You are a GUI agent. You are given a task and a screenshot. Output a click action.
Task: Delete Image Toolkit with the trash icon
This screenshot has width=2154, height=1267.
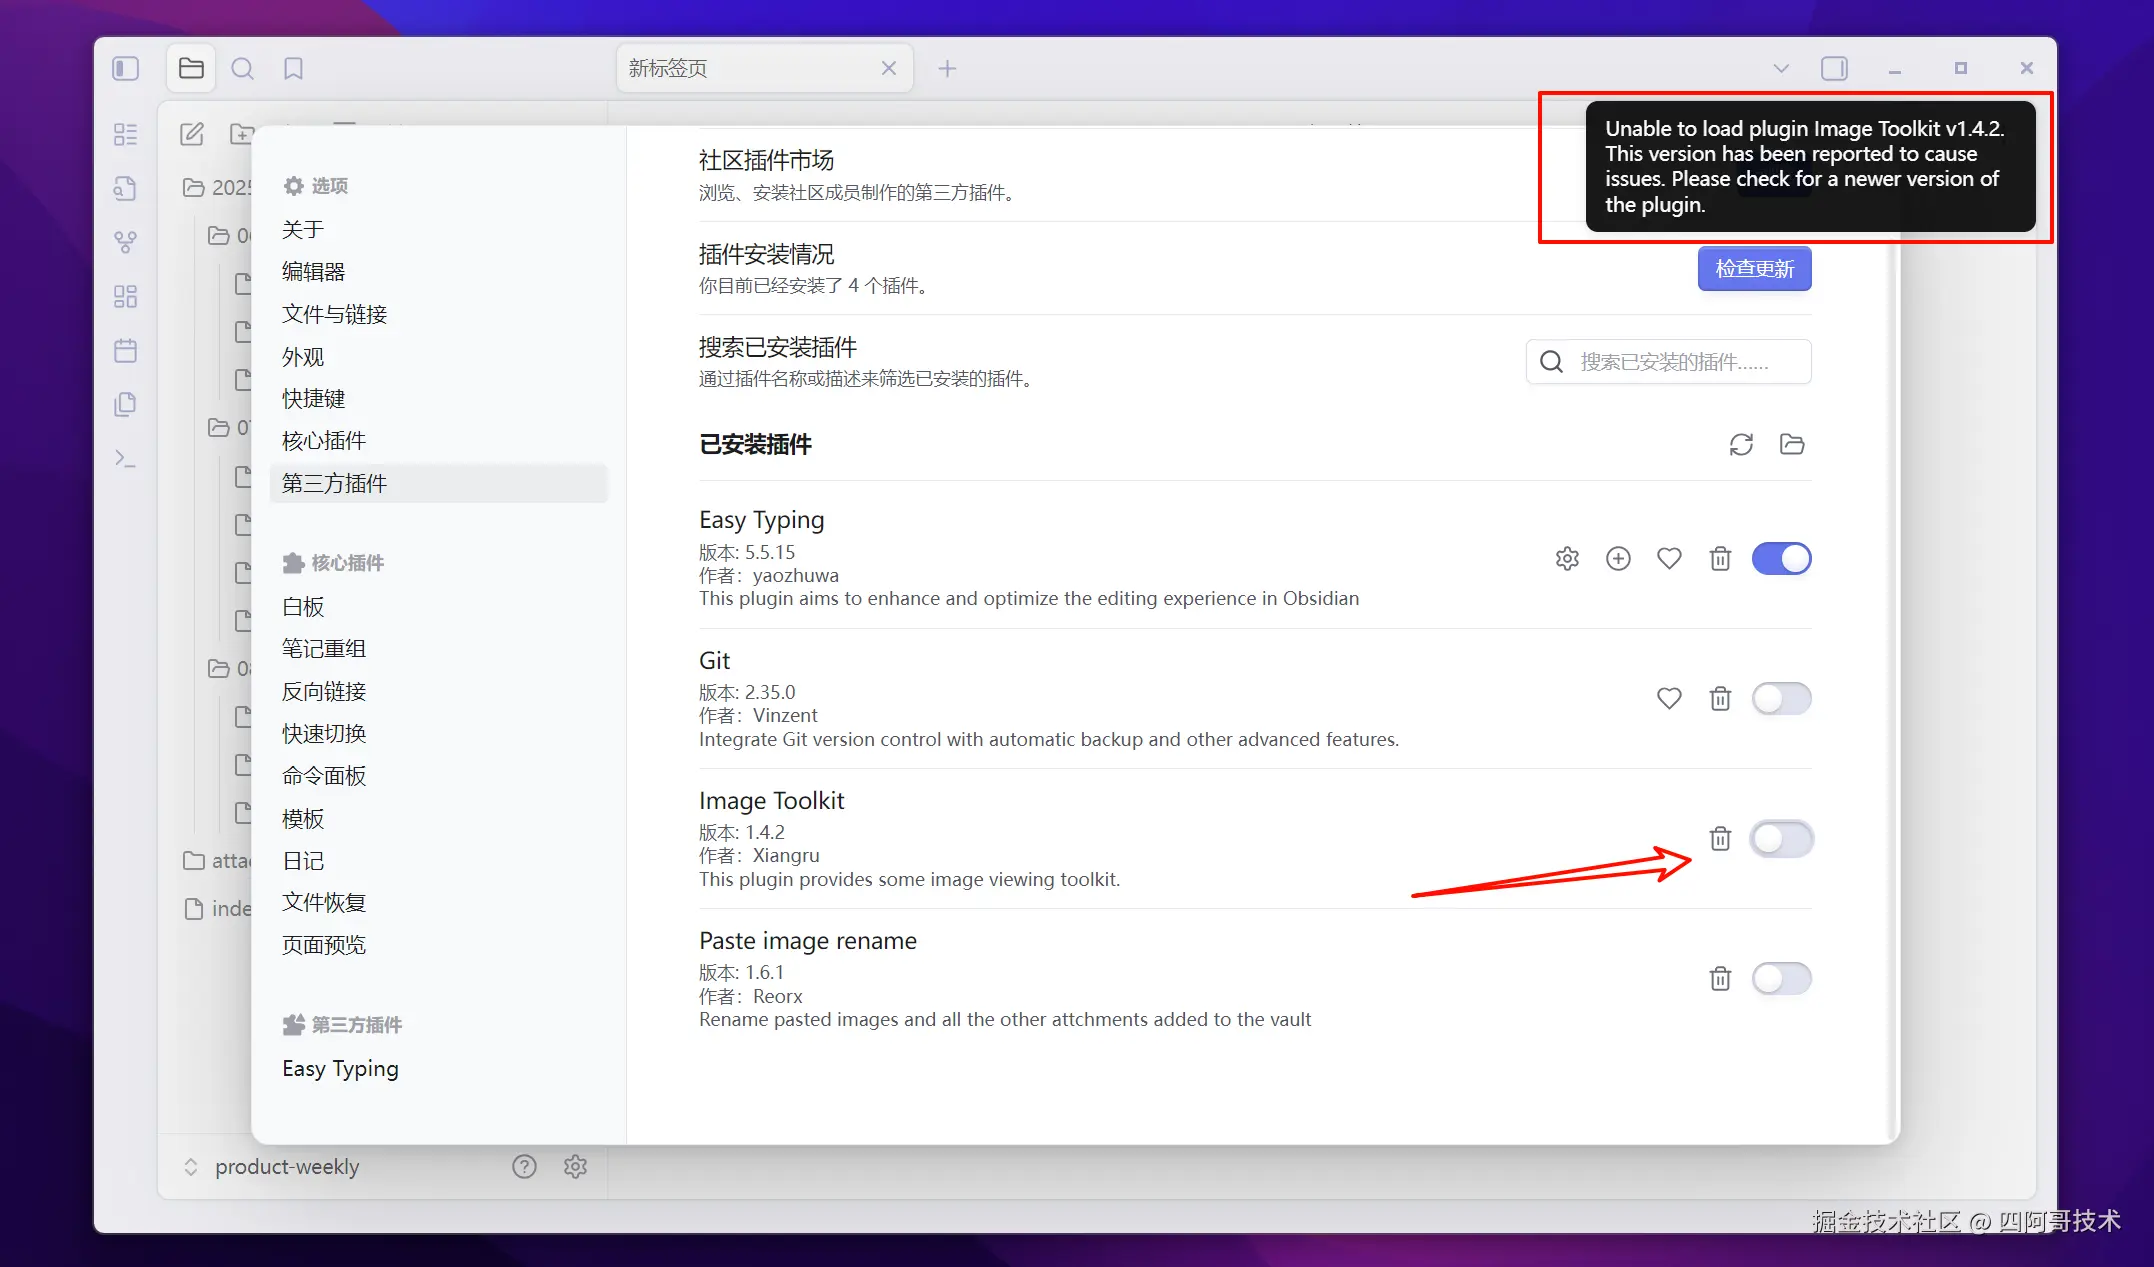click(x=1720, y=838)
